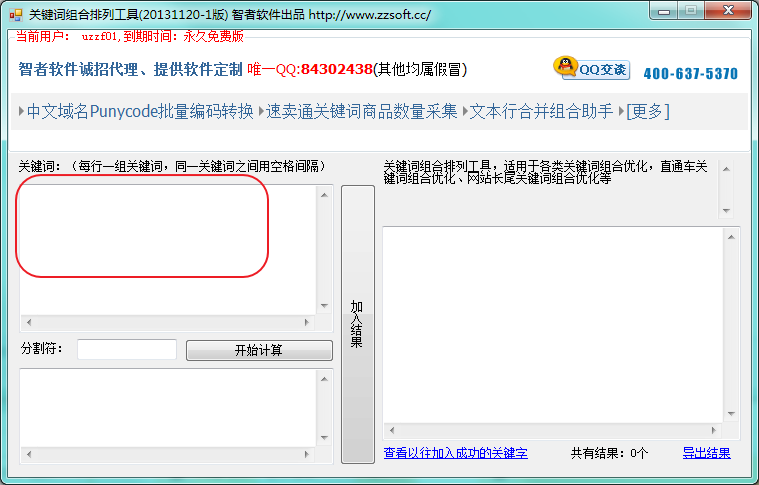The width and height of the screenshot is (759, 485).
Task: Click the application icon in title bar
Action: (x=16, y=15)
